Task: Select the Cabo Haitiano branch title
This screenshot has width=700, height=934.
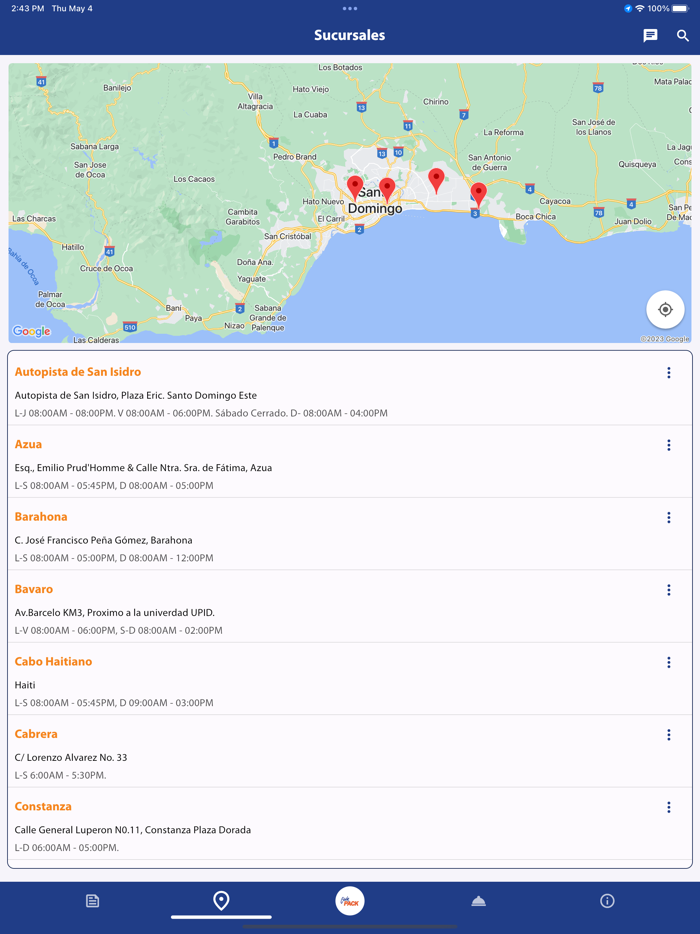Action: (x=54, y=661)
